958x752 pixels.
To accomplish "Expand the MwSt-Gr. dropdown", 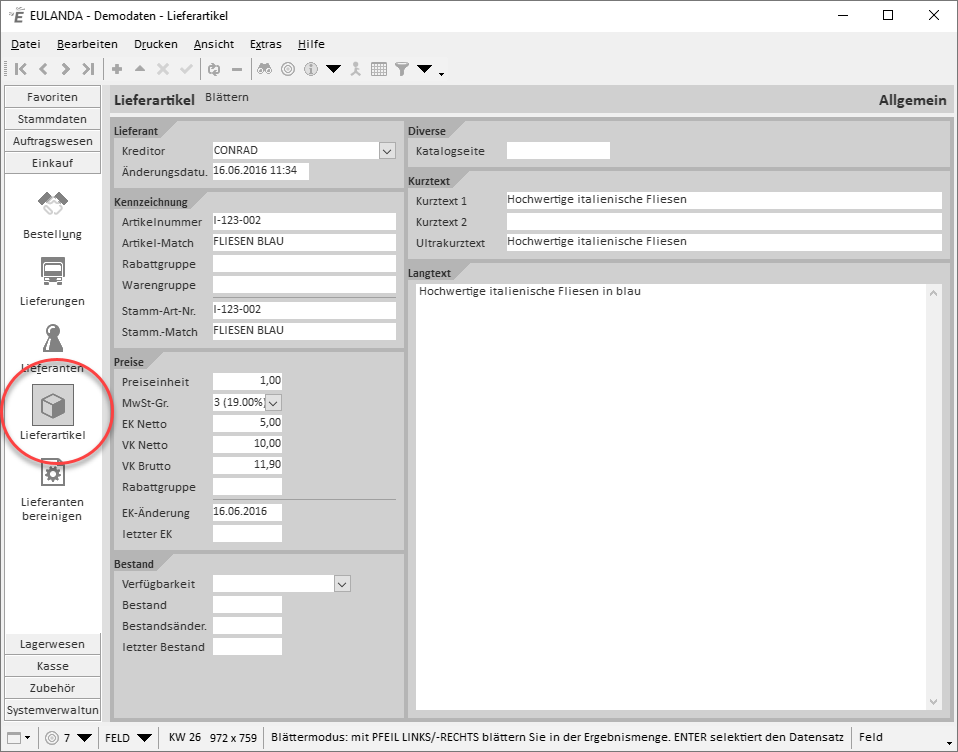I will pyautogui.click(x=274, y=403).
